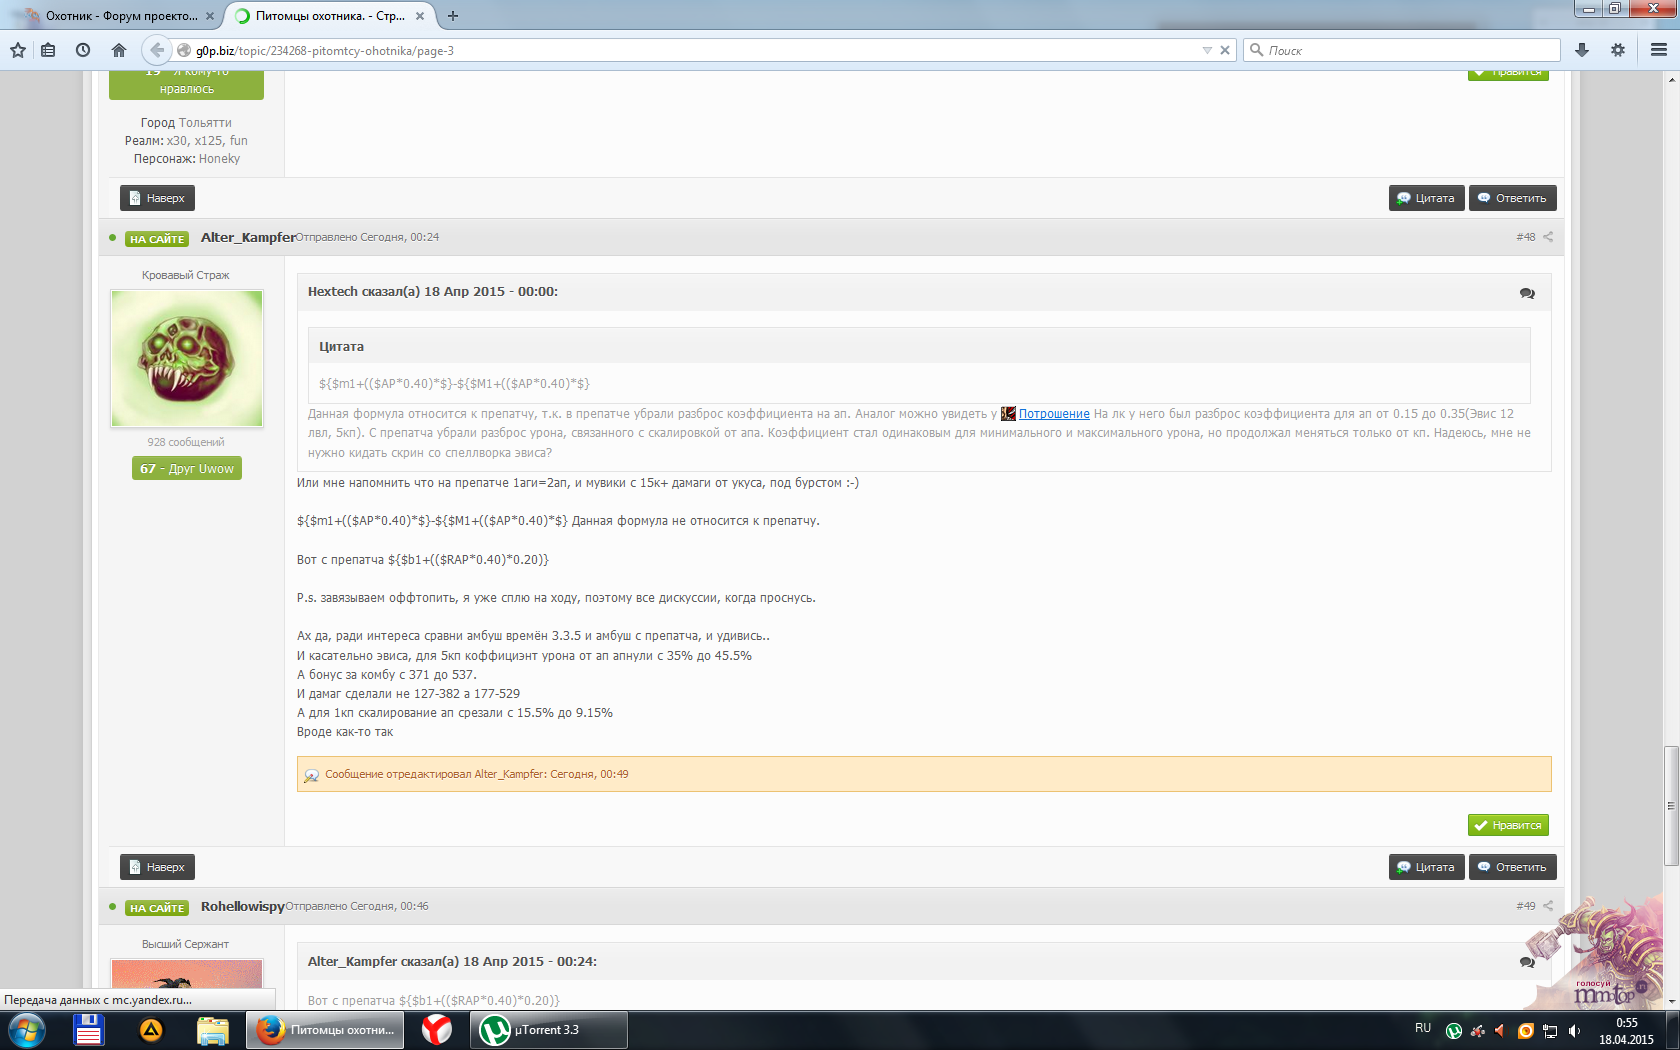Open a new browser tab
This screenshot has height=1050, width=1680.
pos(453,16)
